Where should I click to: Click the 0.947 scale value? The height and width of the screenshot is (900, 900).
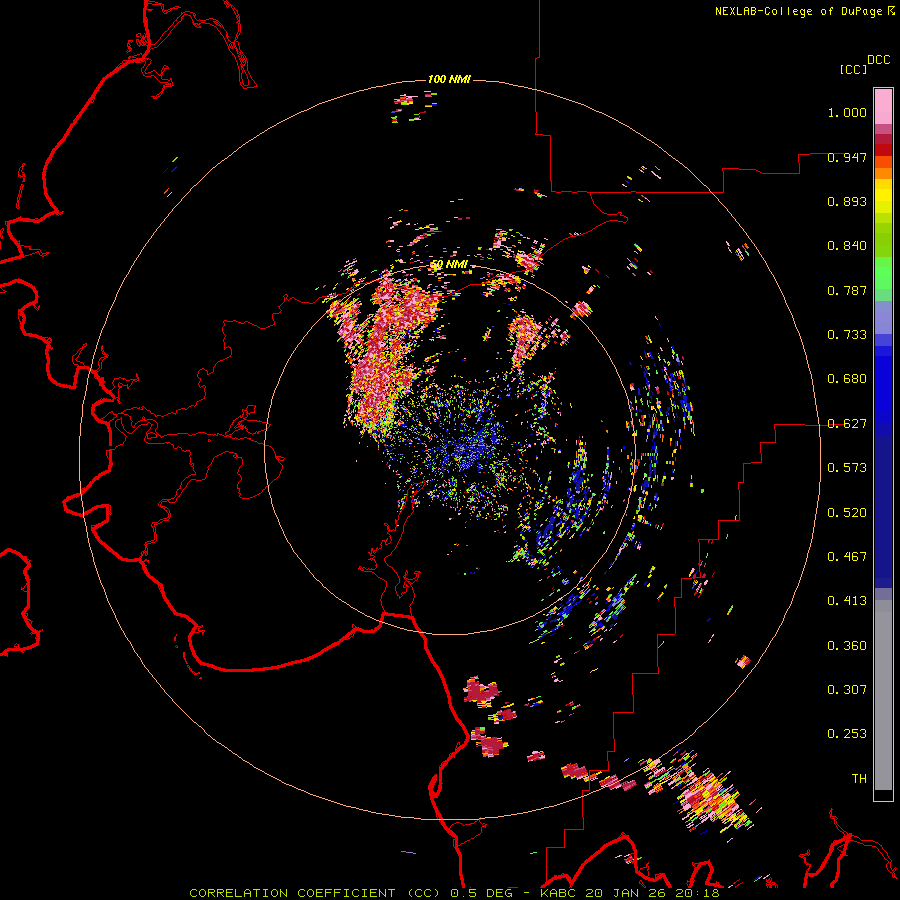tap(847, 157)
